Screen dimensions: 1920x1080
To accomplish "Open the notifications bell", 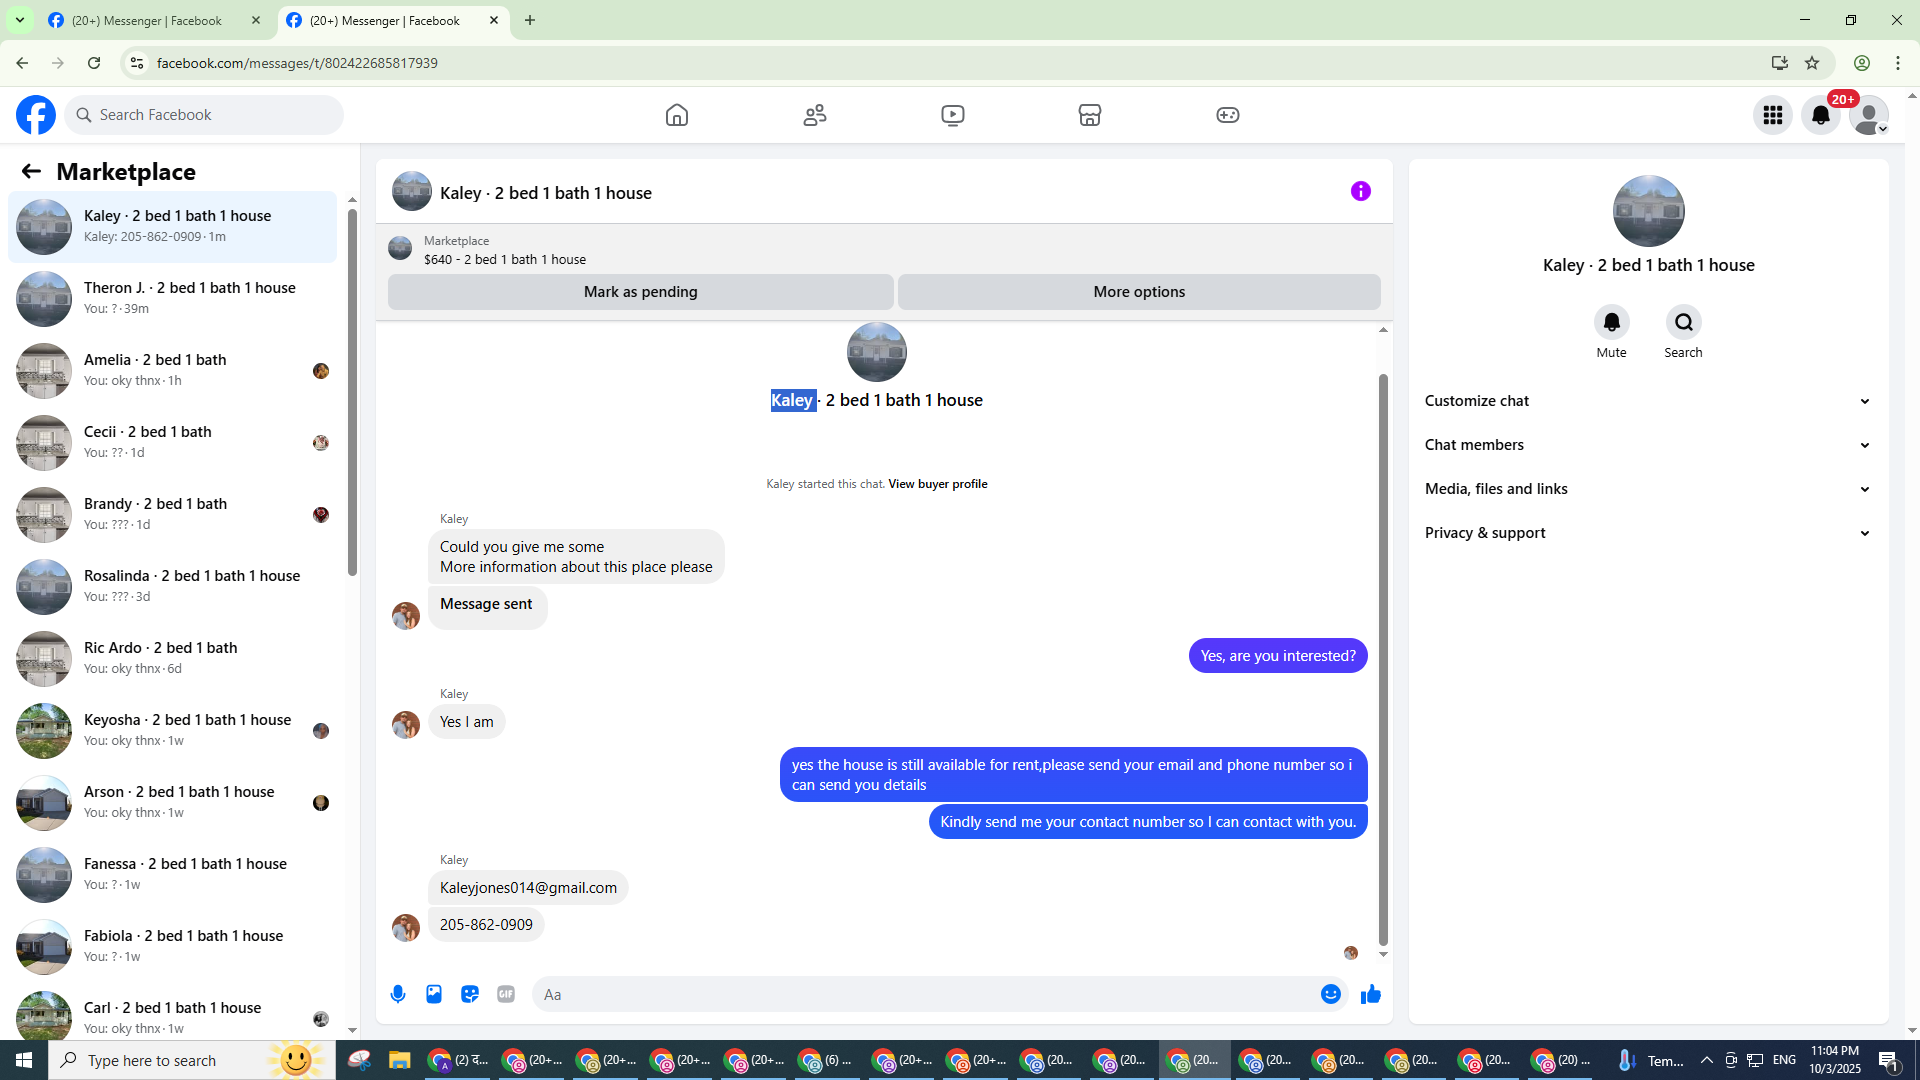I will (1821, 115).
